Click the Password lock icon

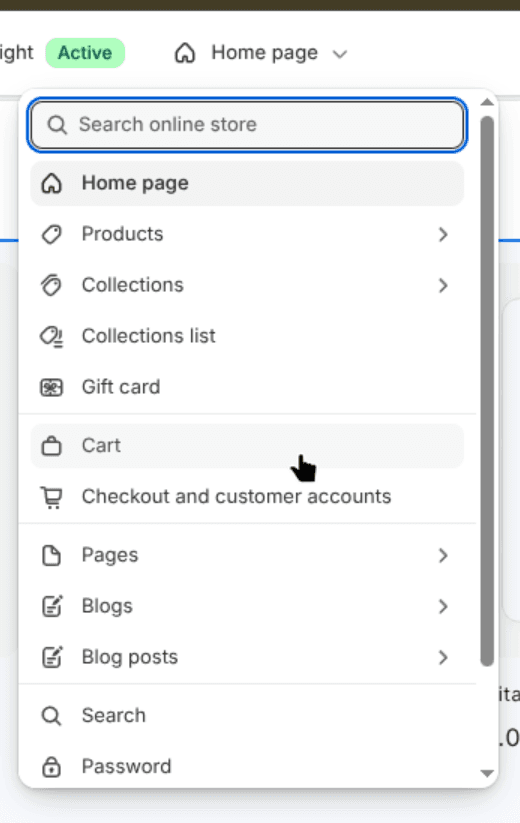pyautogui.click(x=51, y=767)
